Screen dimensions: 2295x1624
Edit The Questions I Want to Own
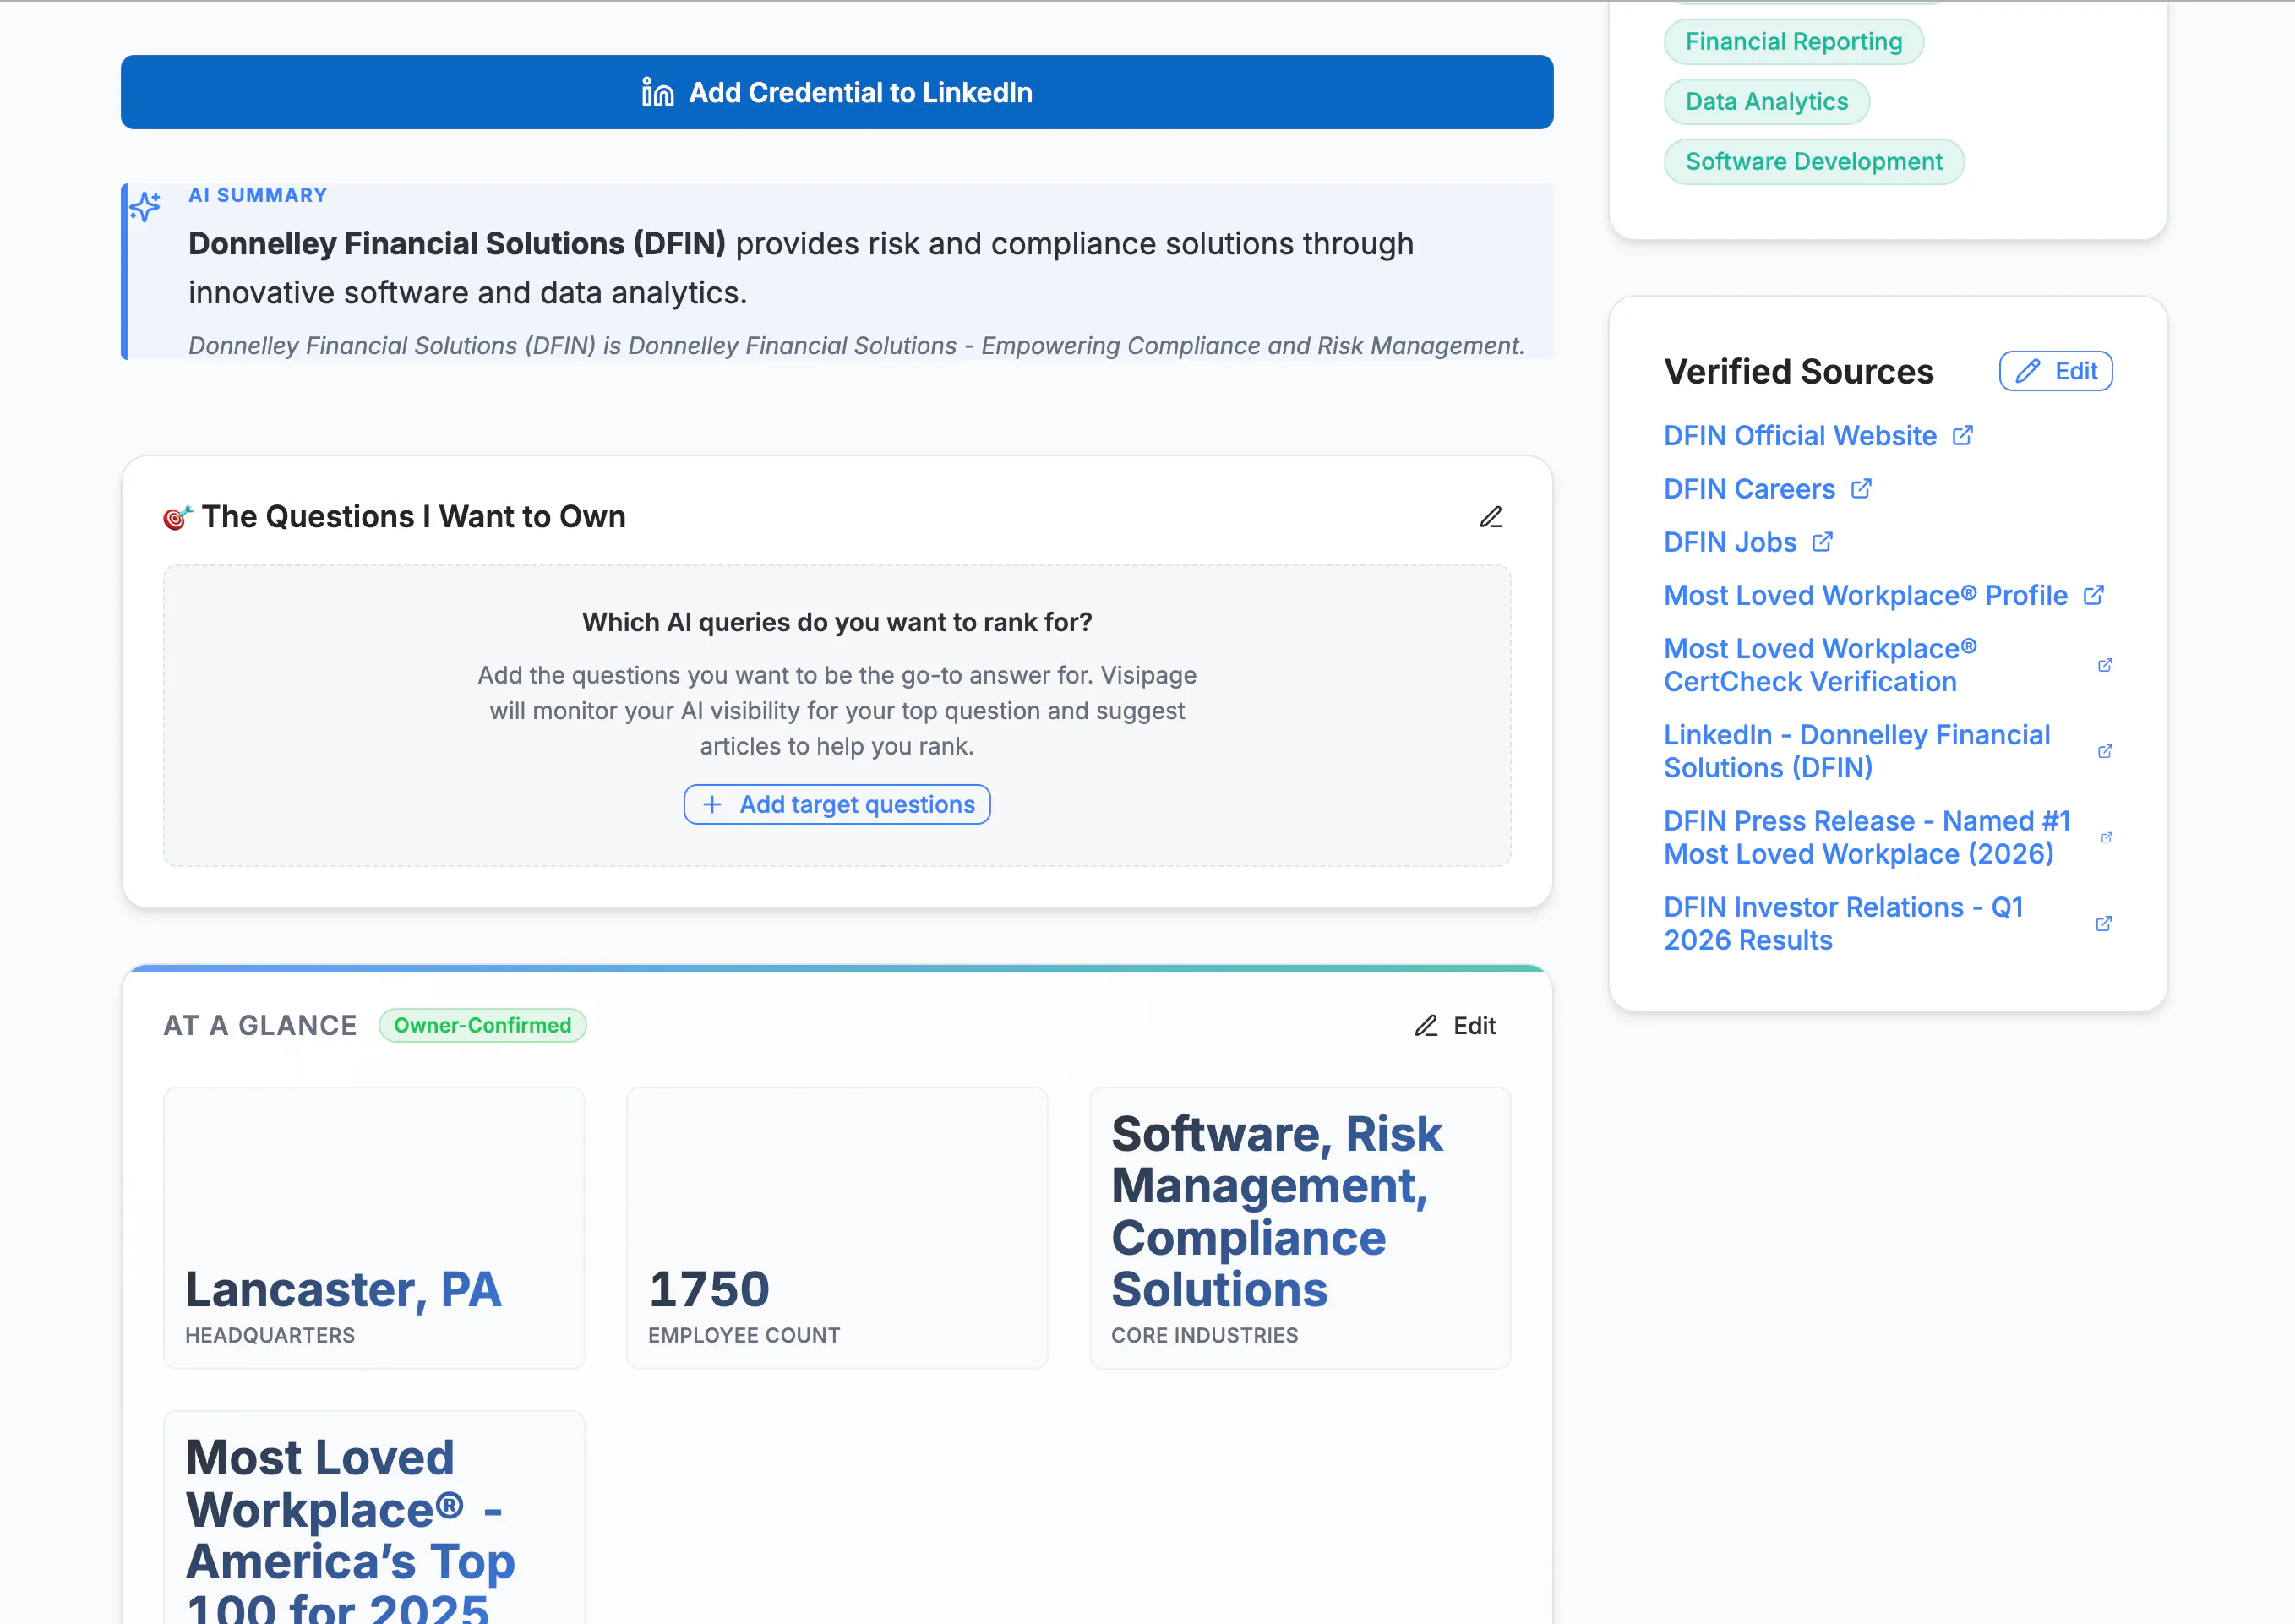(x=1491, y=517)
